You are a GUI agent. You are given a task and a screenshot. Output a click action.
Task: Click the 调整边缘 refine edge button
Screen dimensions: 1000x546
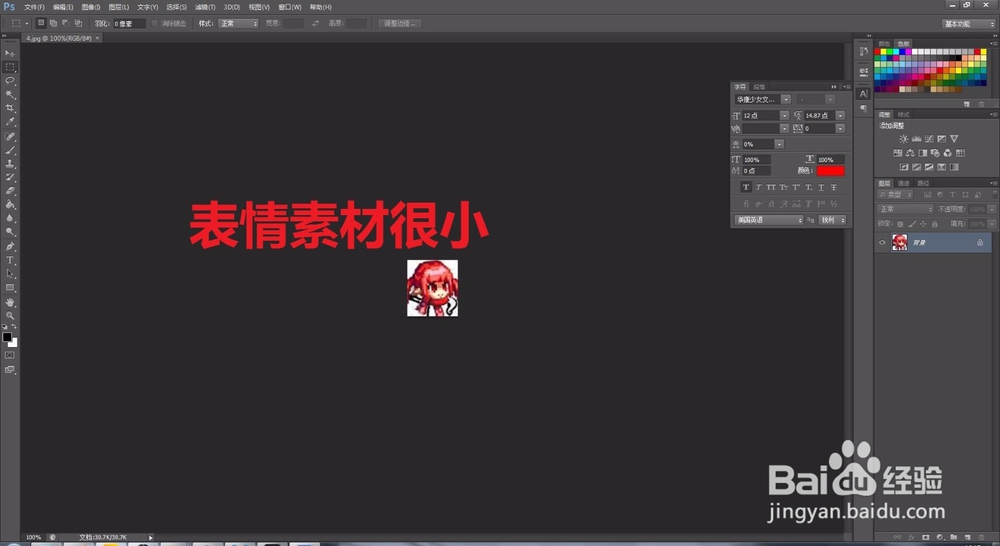[399, 24]
